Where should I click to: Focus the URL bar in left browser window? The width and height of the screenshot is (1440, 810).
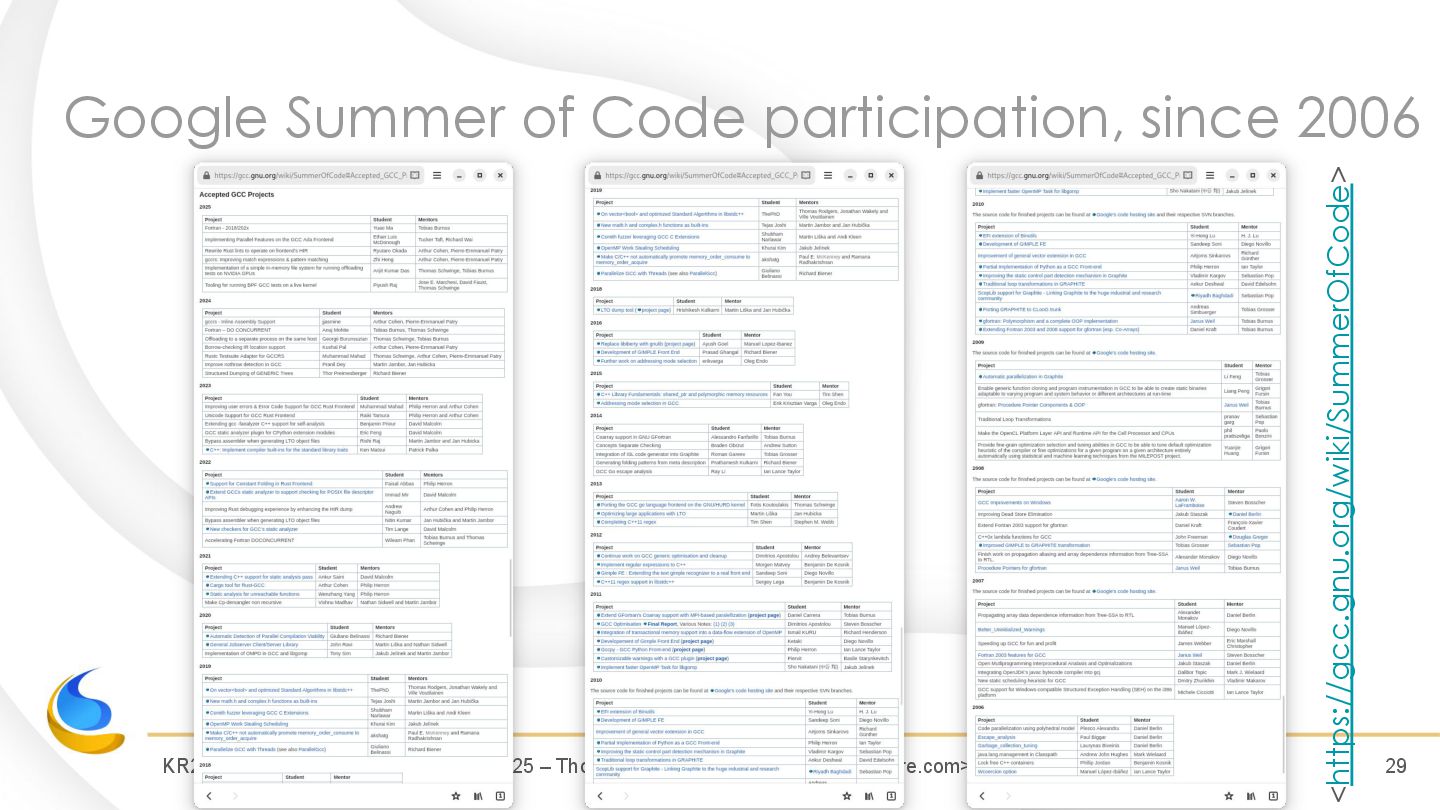click(x=311, y=175)
